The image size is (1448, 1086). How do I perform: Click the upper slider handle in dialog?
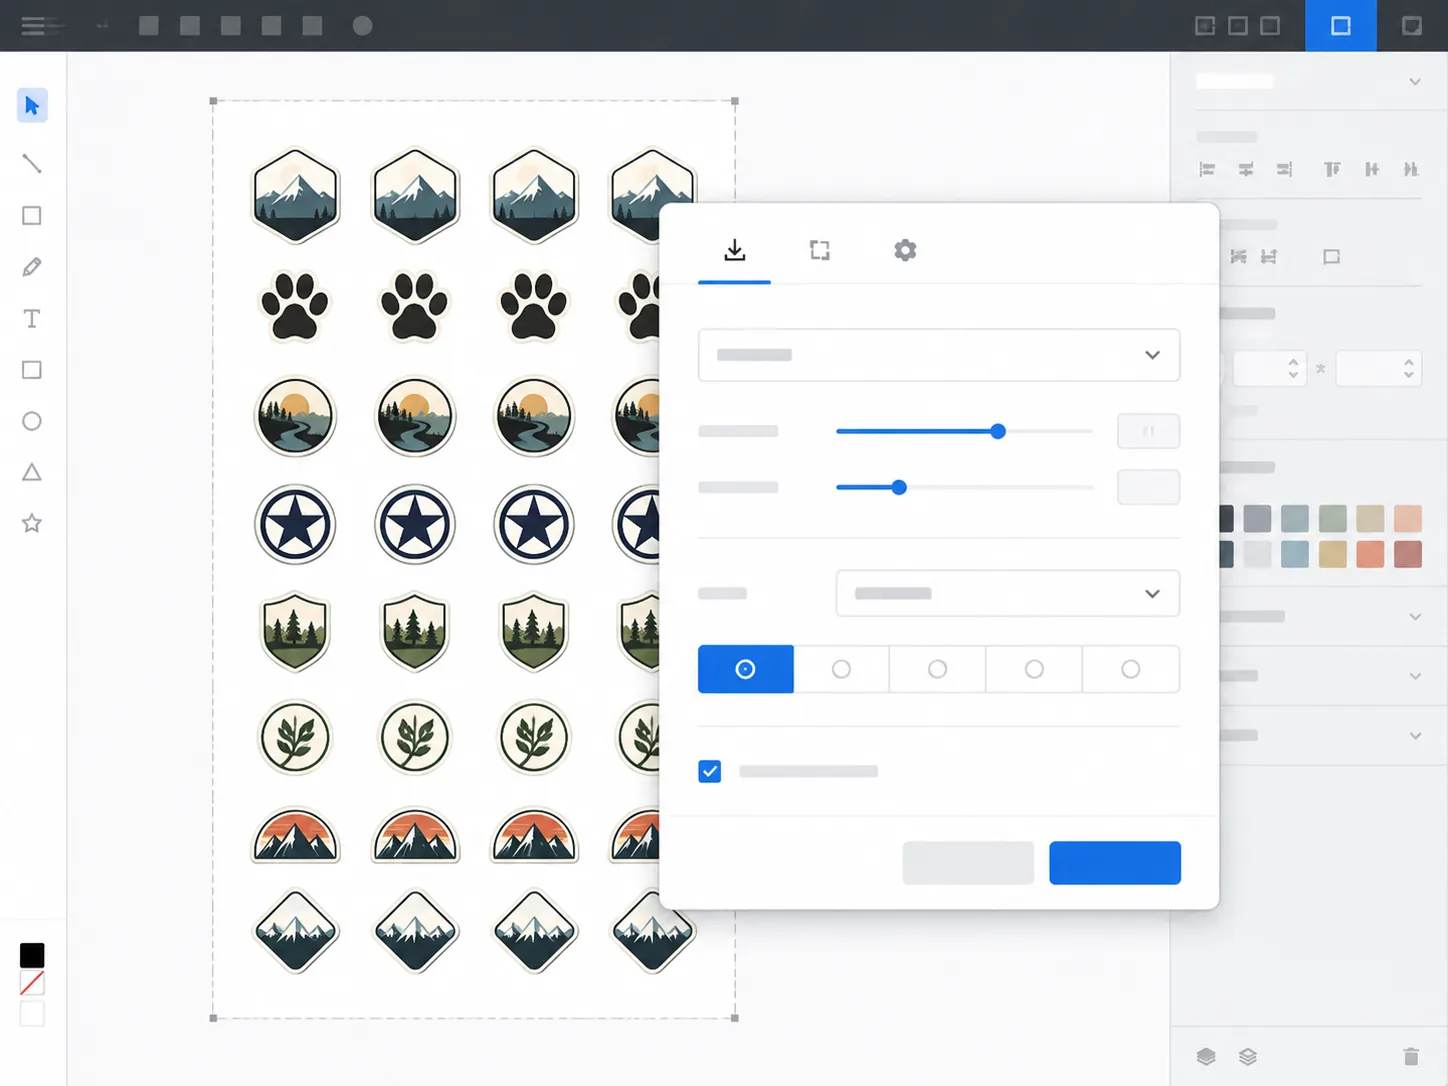click(998, 431)
